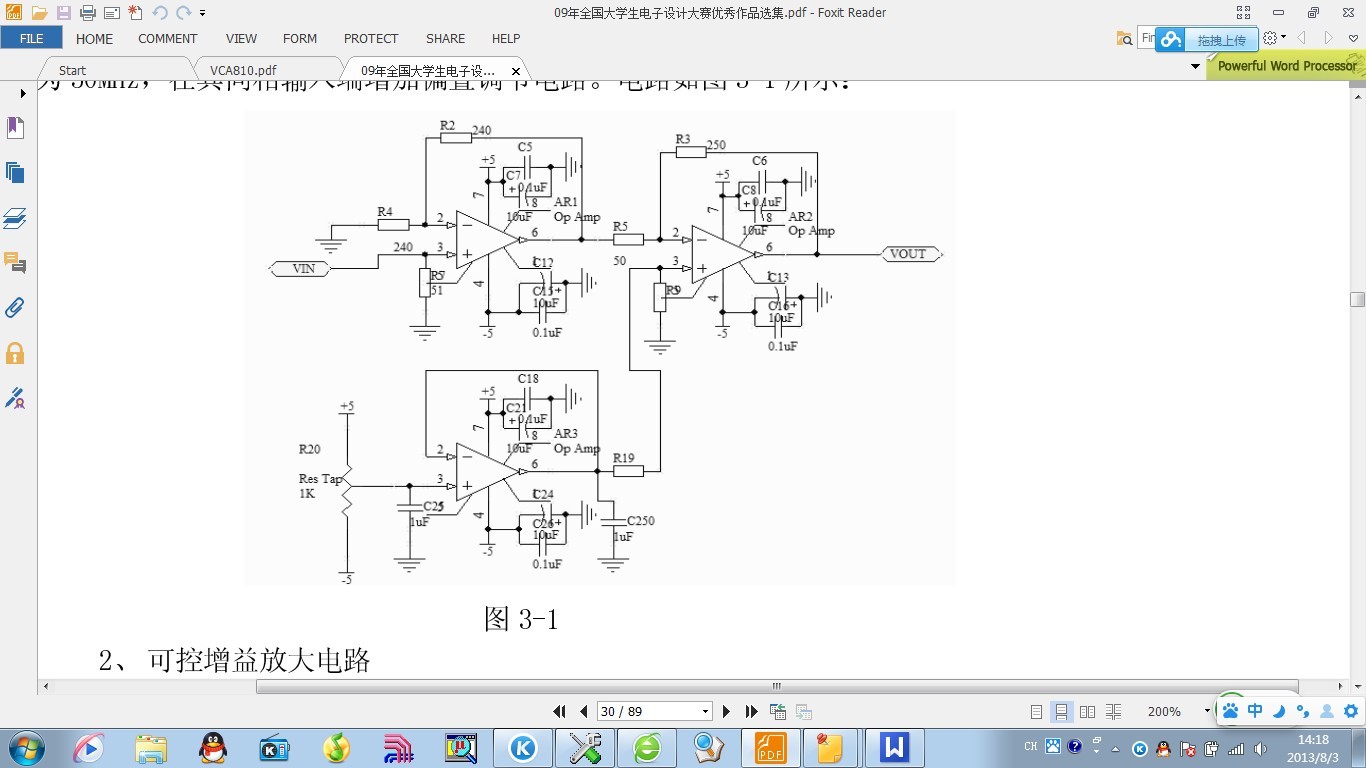Screen dimensions: 1366x768
Task: Open the Customize Quick Access Toolbar arrow
Action: pos(202,14)
